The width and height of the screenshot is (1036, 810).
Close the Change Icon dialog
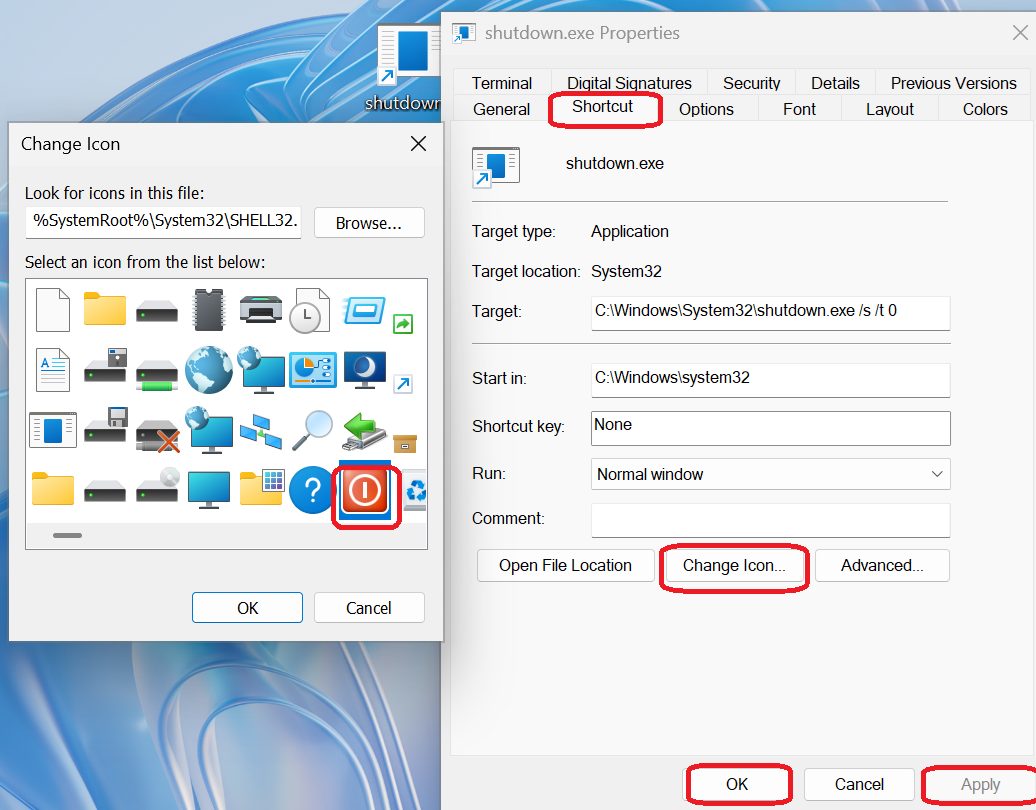point(418,143)
